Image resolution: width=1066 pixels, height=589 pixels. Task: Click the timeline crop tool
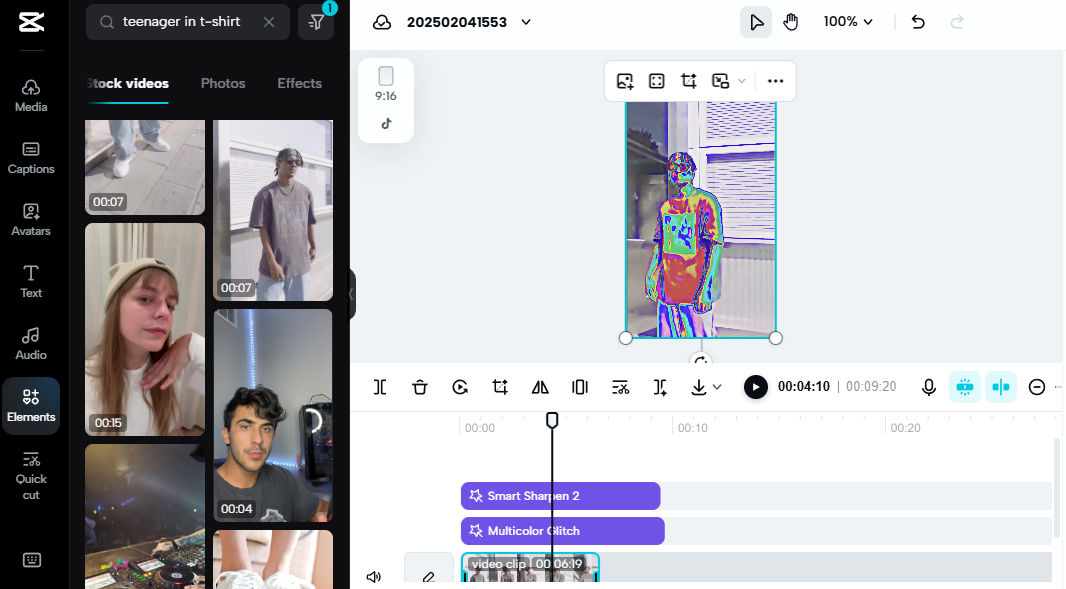pos(500,387)
